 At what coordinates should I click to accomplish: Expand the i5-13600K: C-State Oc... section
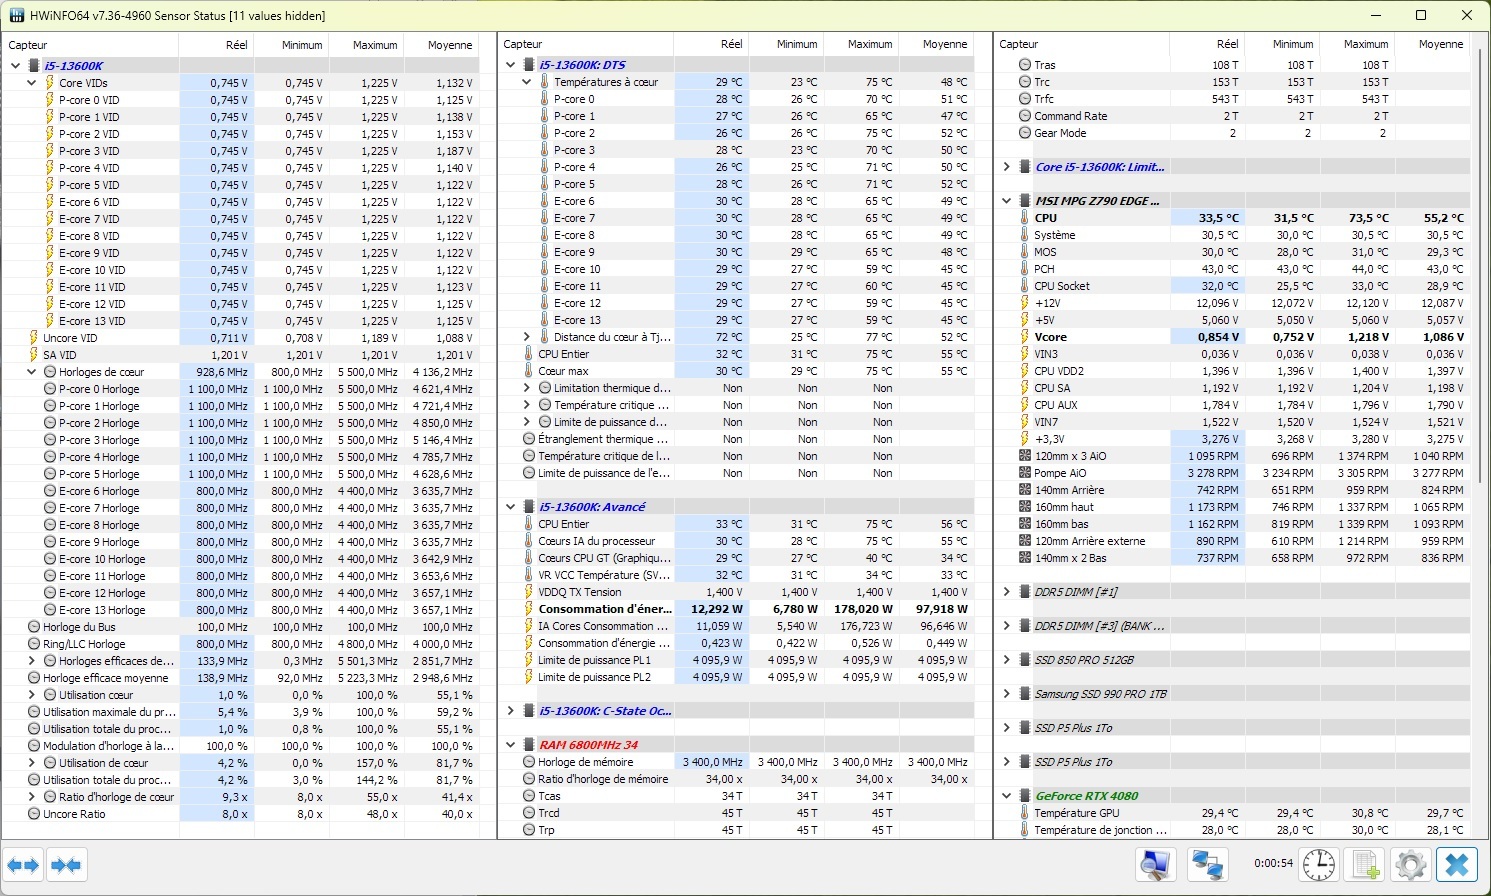tap(510, 711)
